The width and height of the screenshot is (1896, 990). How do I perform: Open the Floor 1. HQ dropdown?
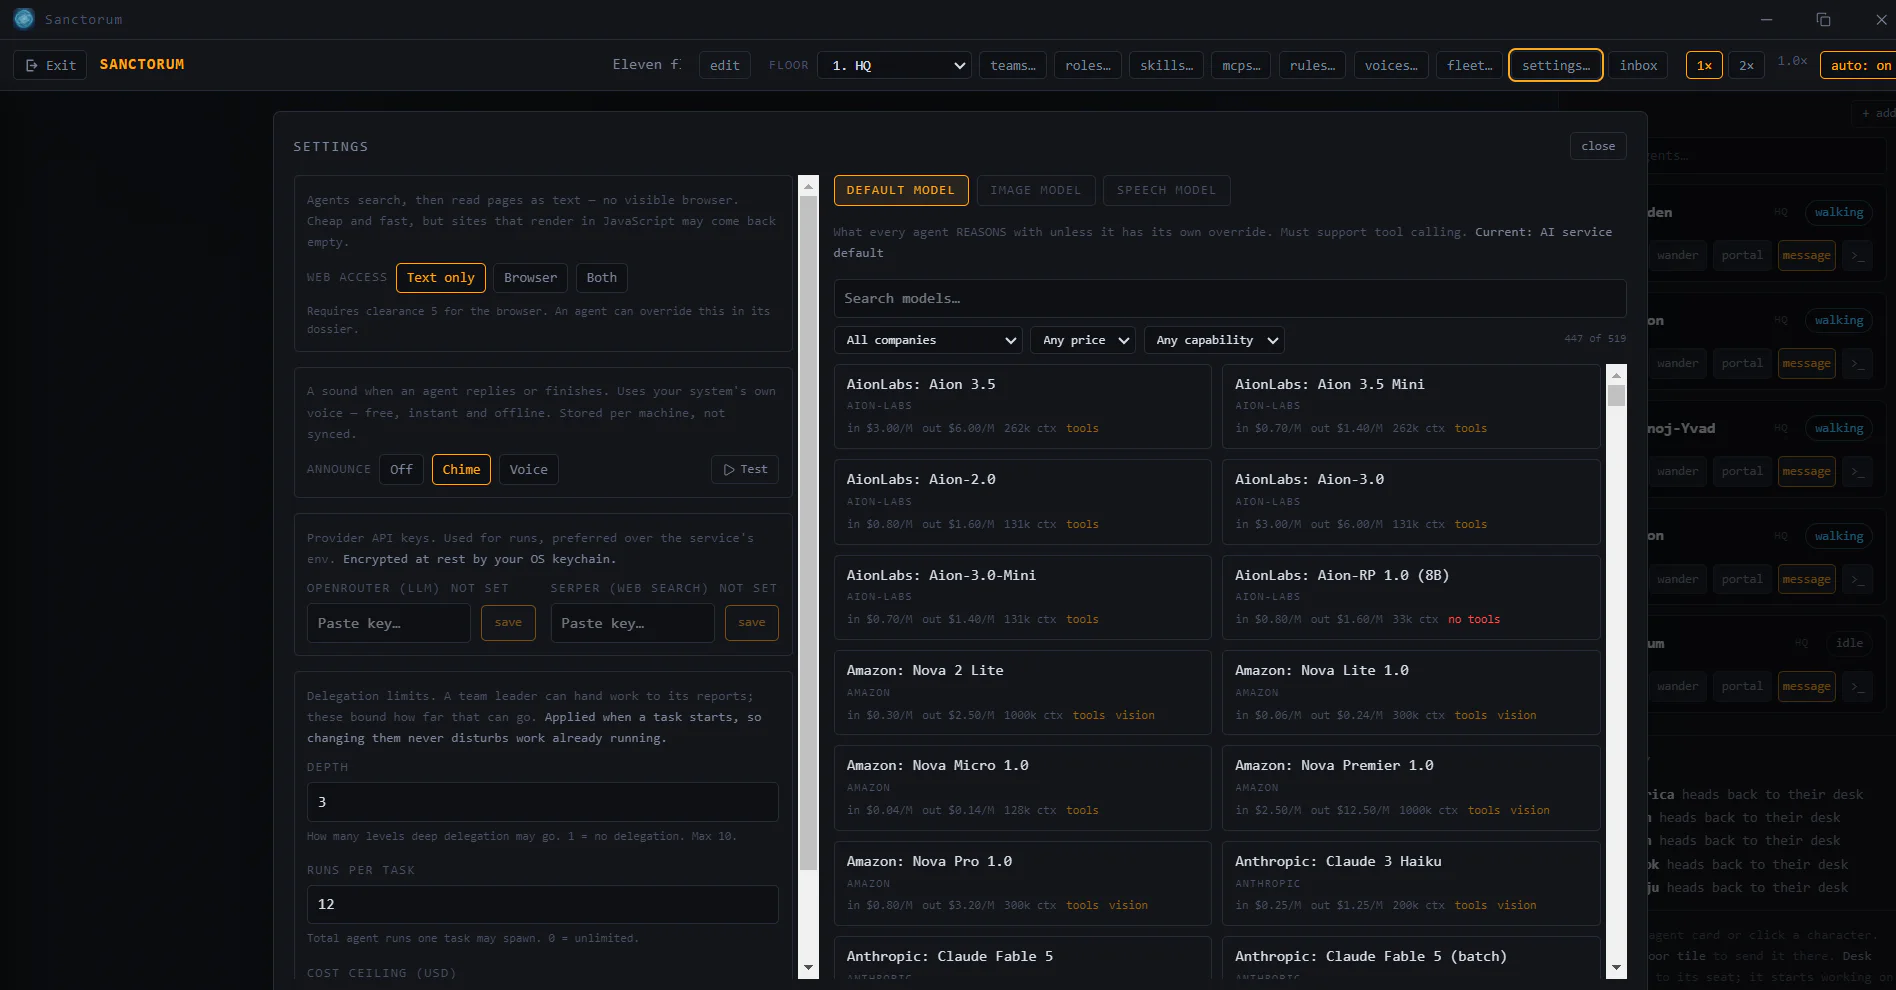pyautogui.click(x=894, y=65)
